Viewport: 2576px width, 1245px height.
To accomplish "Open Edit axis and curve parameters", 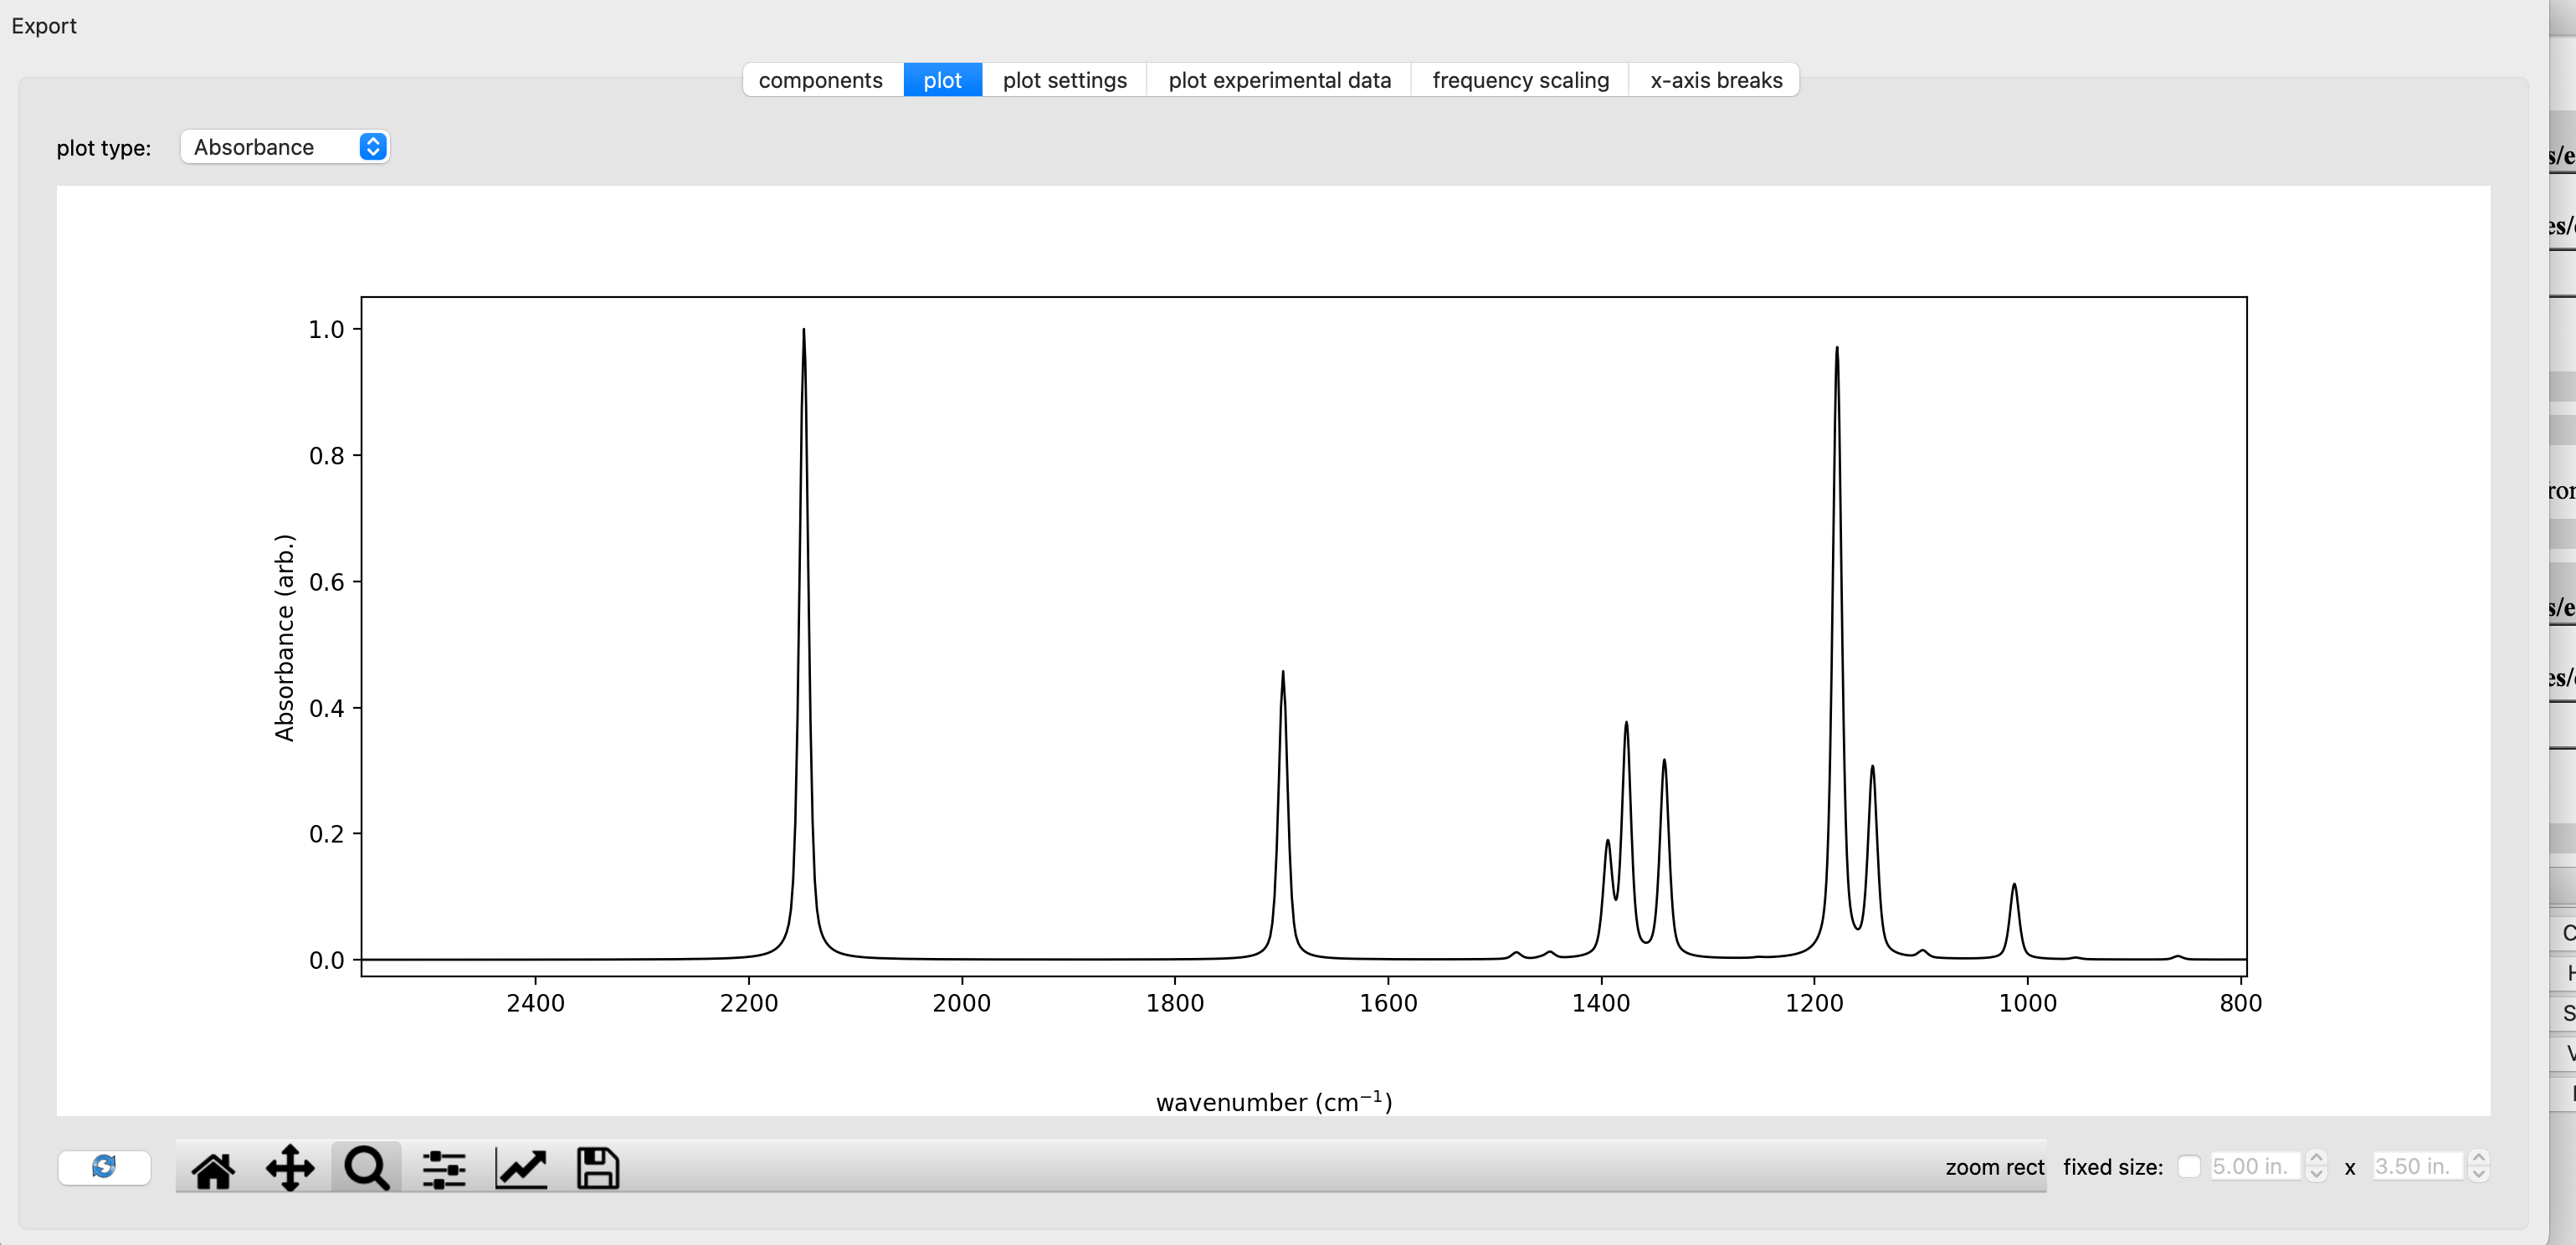I will click(x=521, y=1168).
